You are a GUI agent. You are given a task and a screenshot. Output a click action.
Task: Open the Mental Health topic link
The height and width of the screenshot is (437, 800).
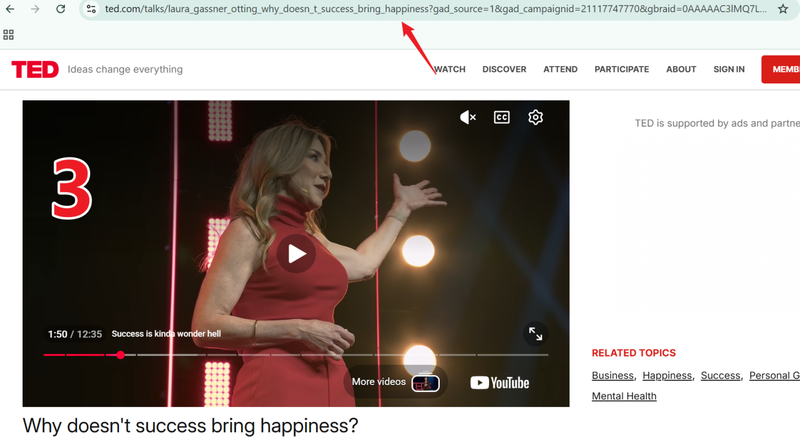tap(624, 396)
